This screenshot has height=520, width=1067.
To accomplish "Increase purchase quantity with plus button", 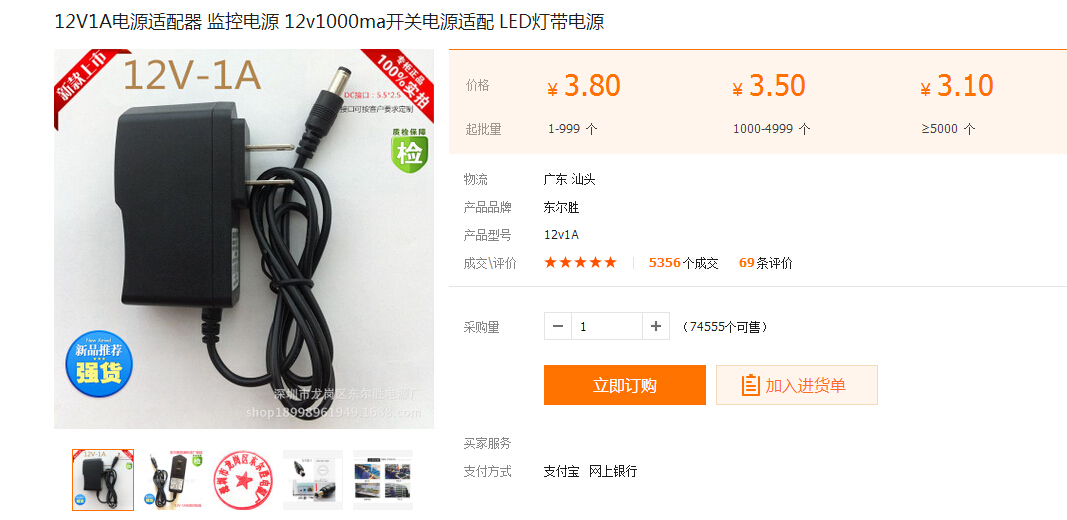I will point(656,327).
